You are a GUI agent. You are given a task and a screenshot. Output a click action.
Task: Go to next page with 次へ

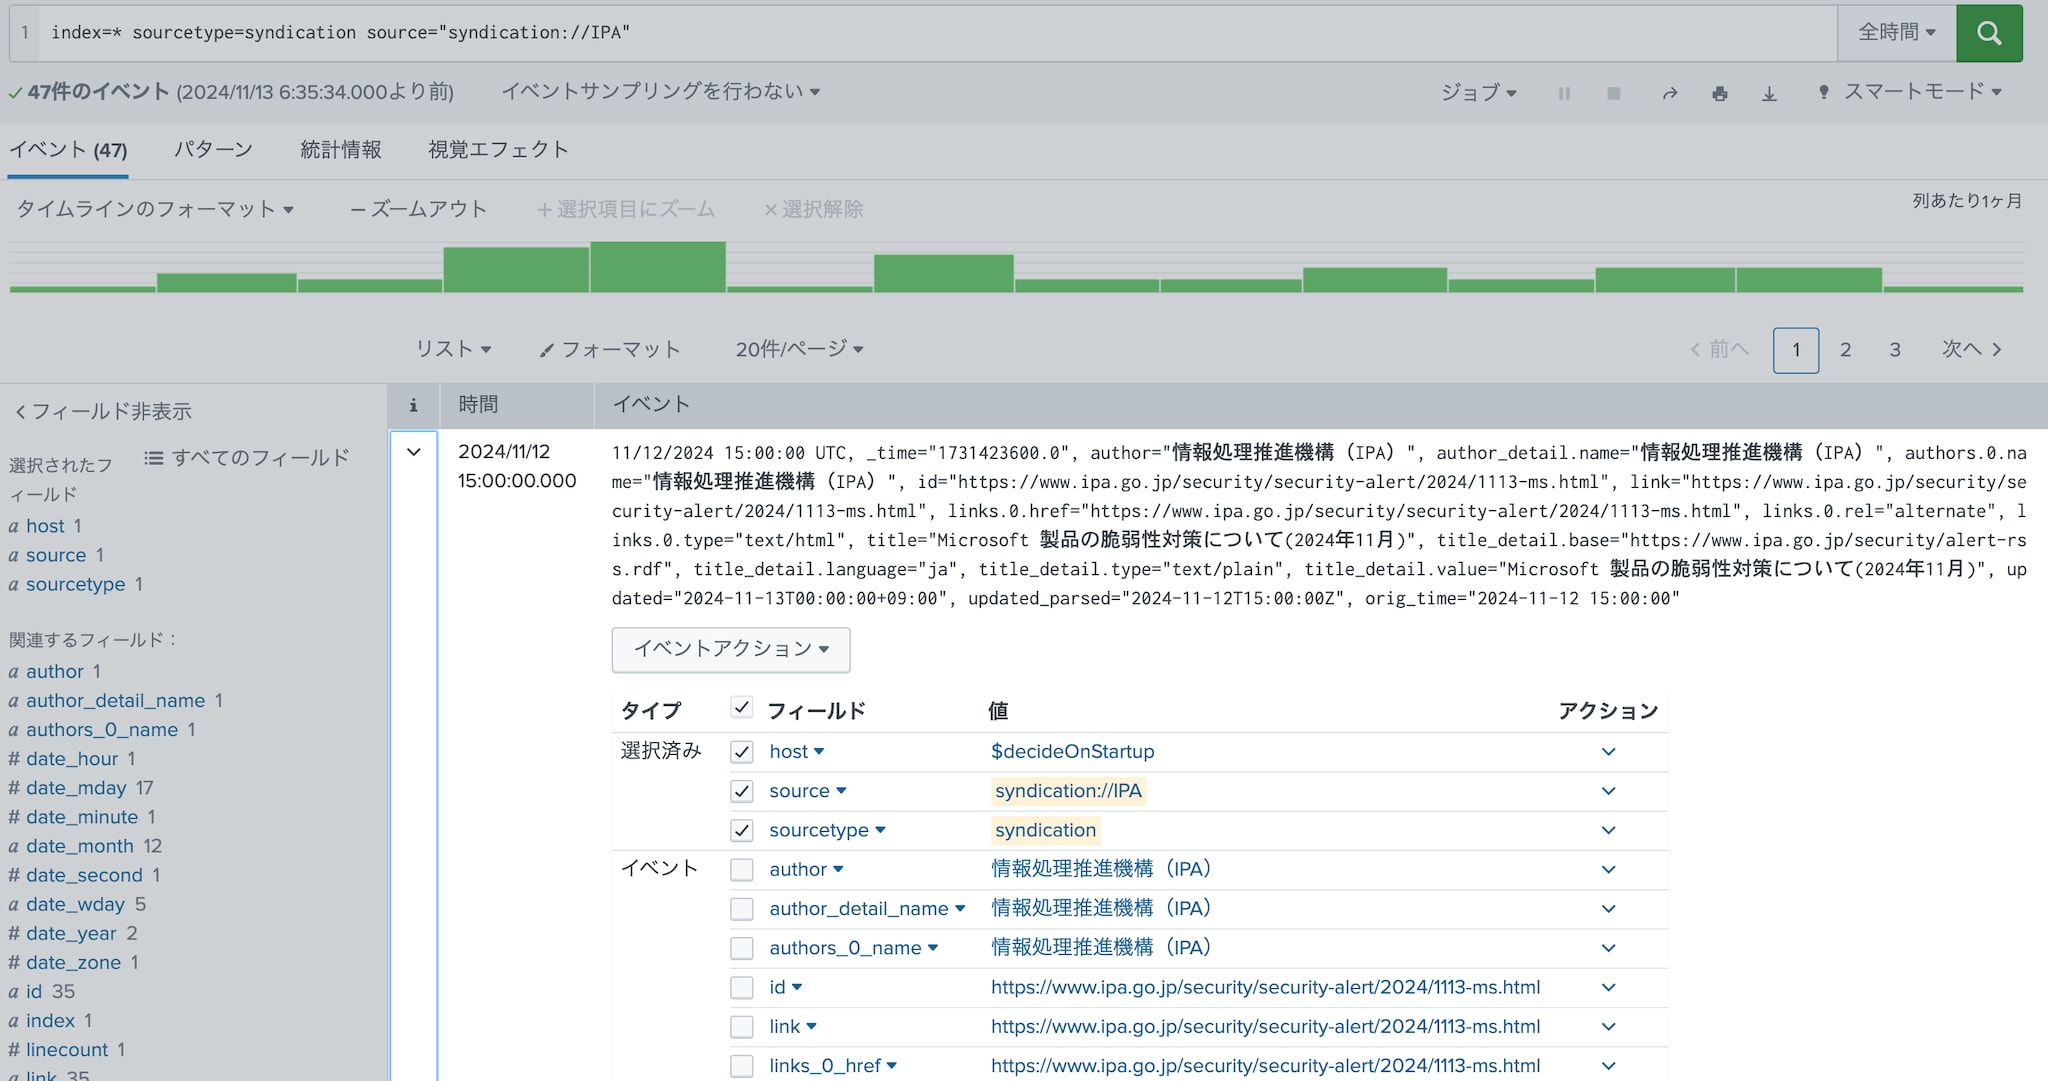tap(1971, 350)
